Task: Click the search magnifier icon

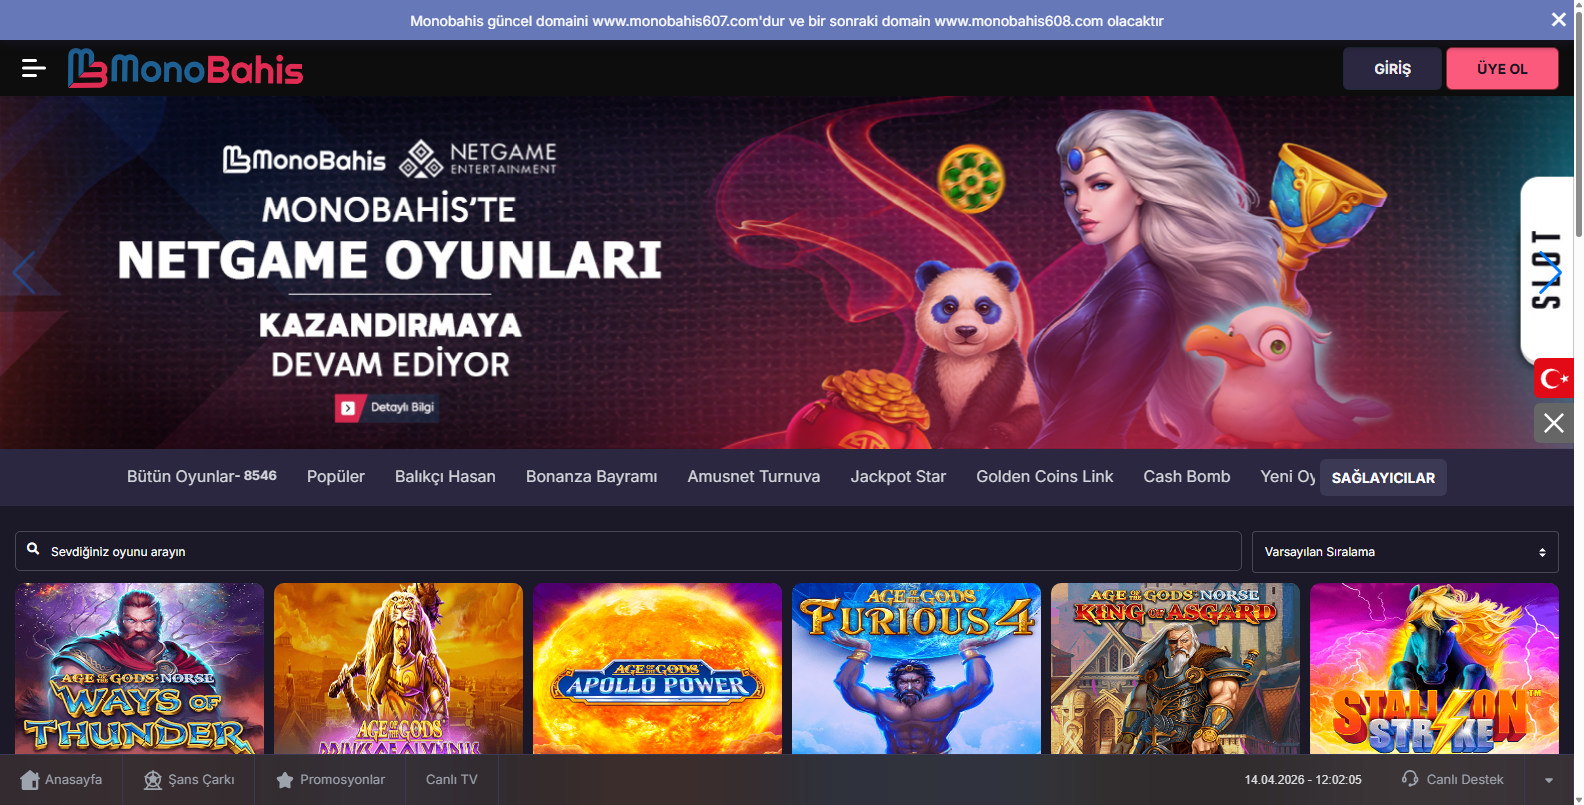Action: [x=33, y=549]
